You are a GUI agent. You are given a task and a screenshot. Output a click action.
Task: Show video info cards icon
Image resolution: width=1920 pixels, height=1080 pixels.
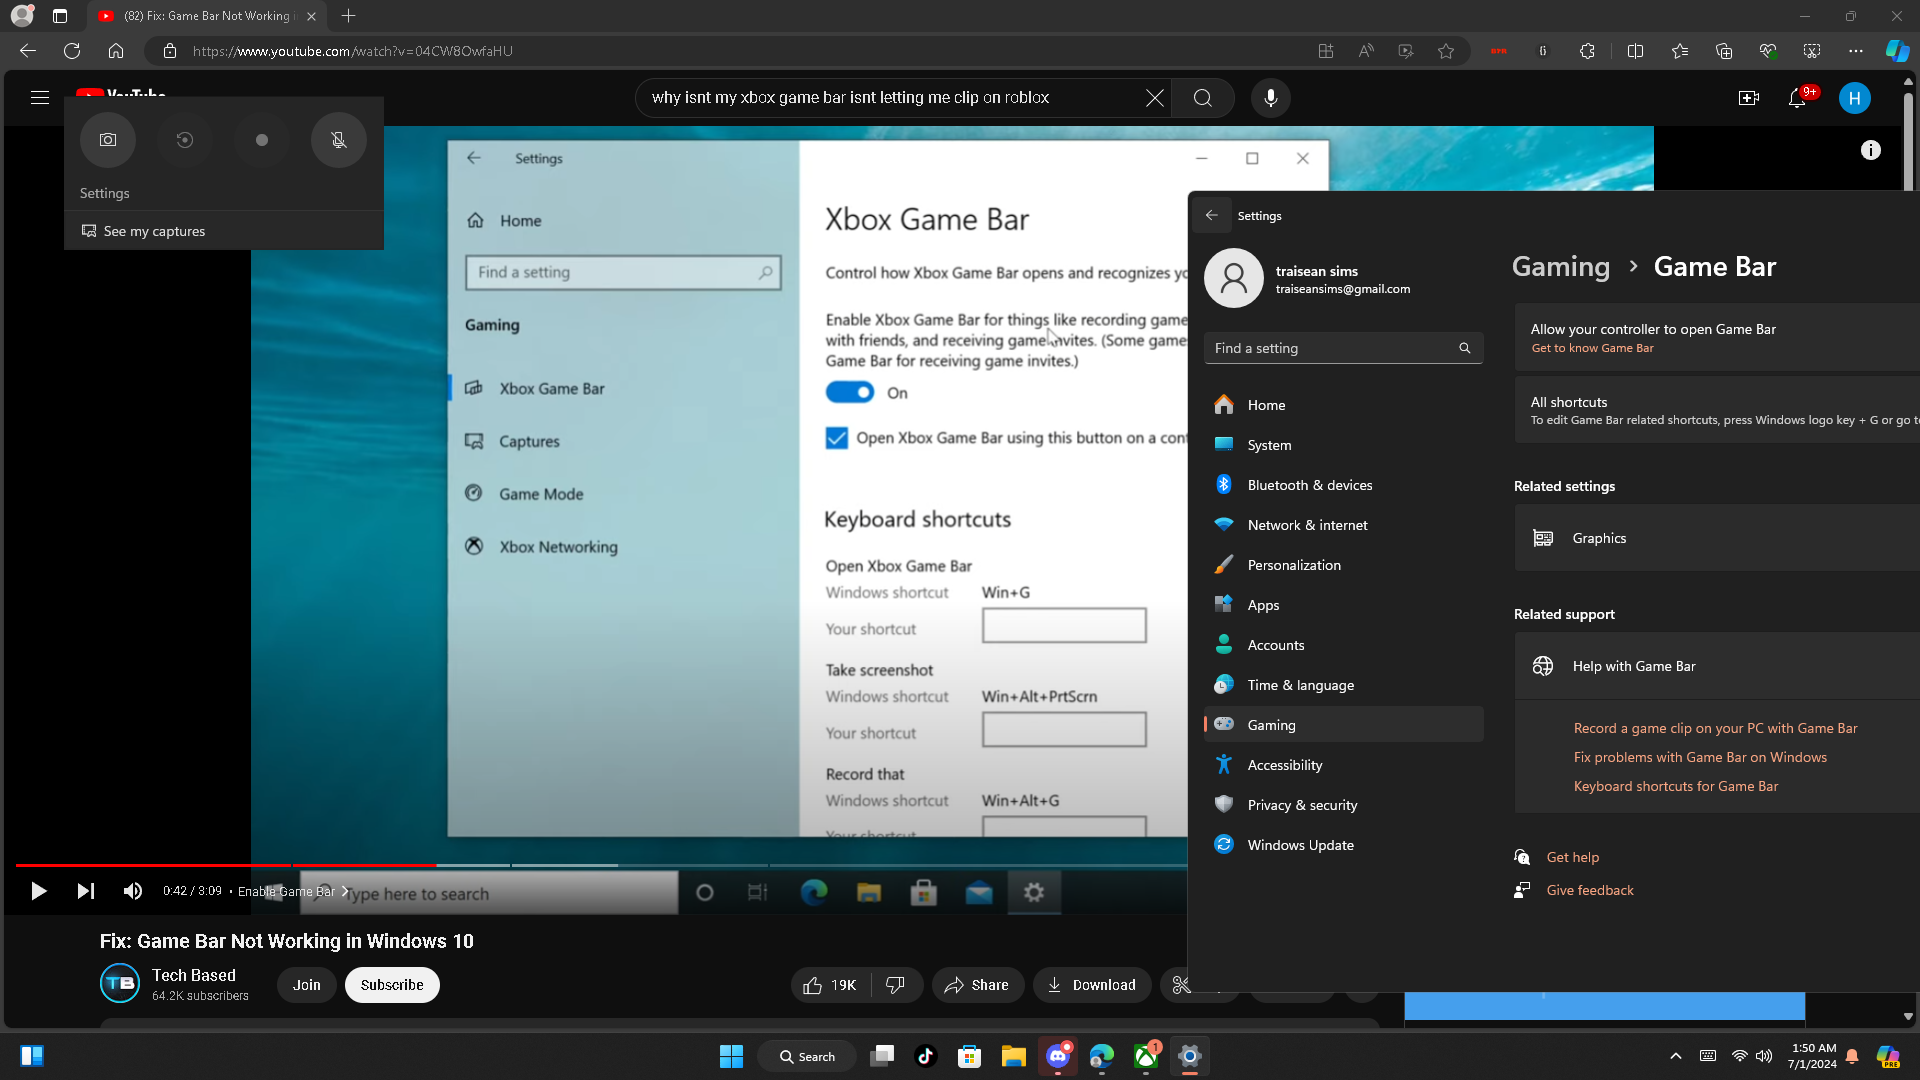pos(1871,150)
